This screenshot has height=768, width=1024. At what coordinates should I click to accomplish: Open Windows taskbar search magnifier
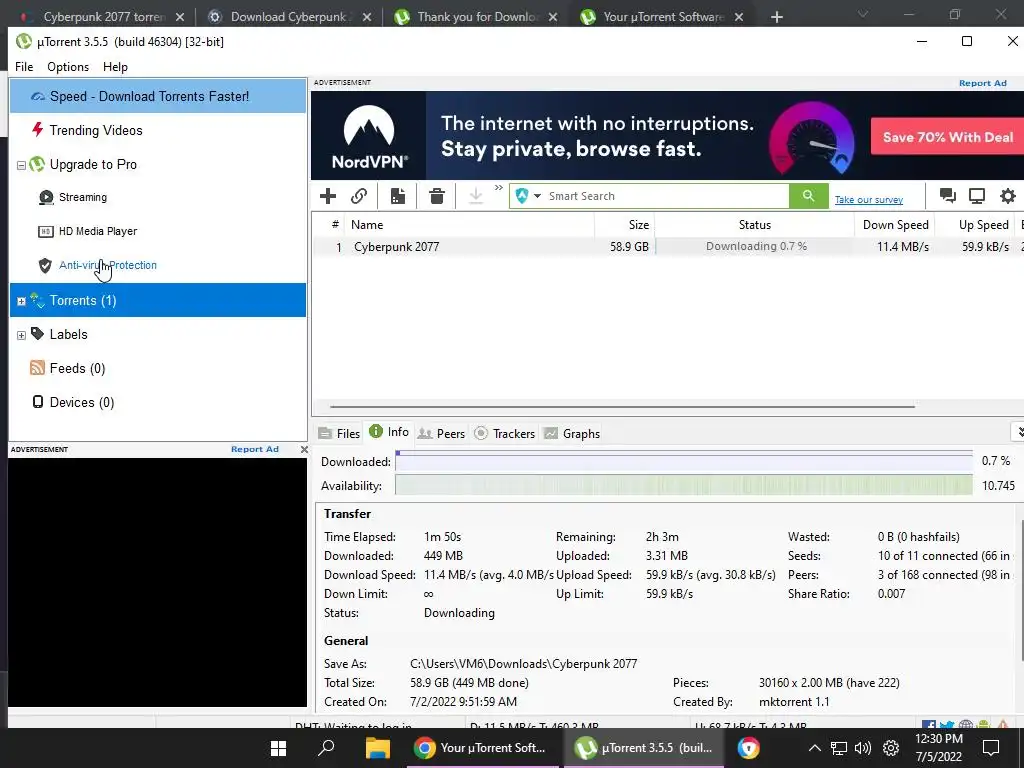pos(326,748)
